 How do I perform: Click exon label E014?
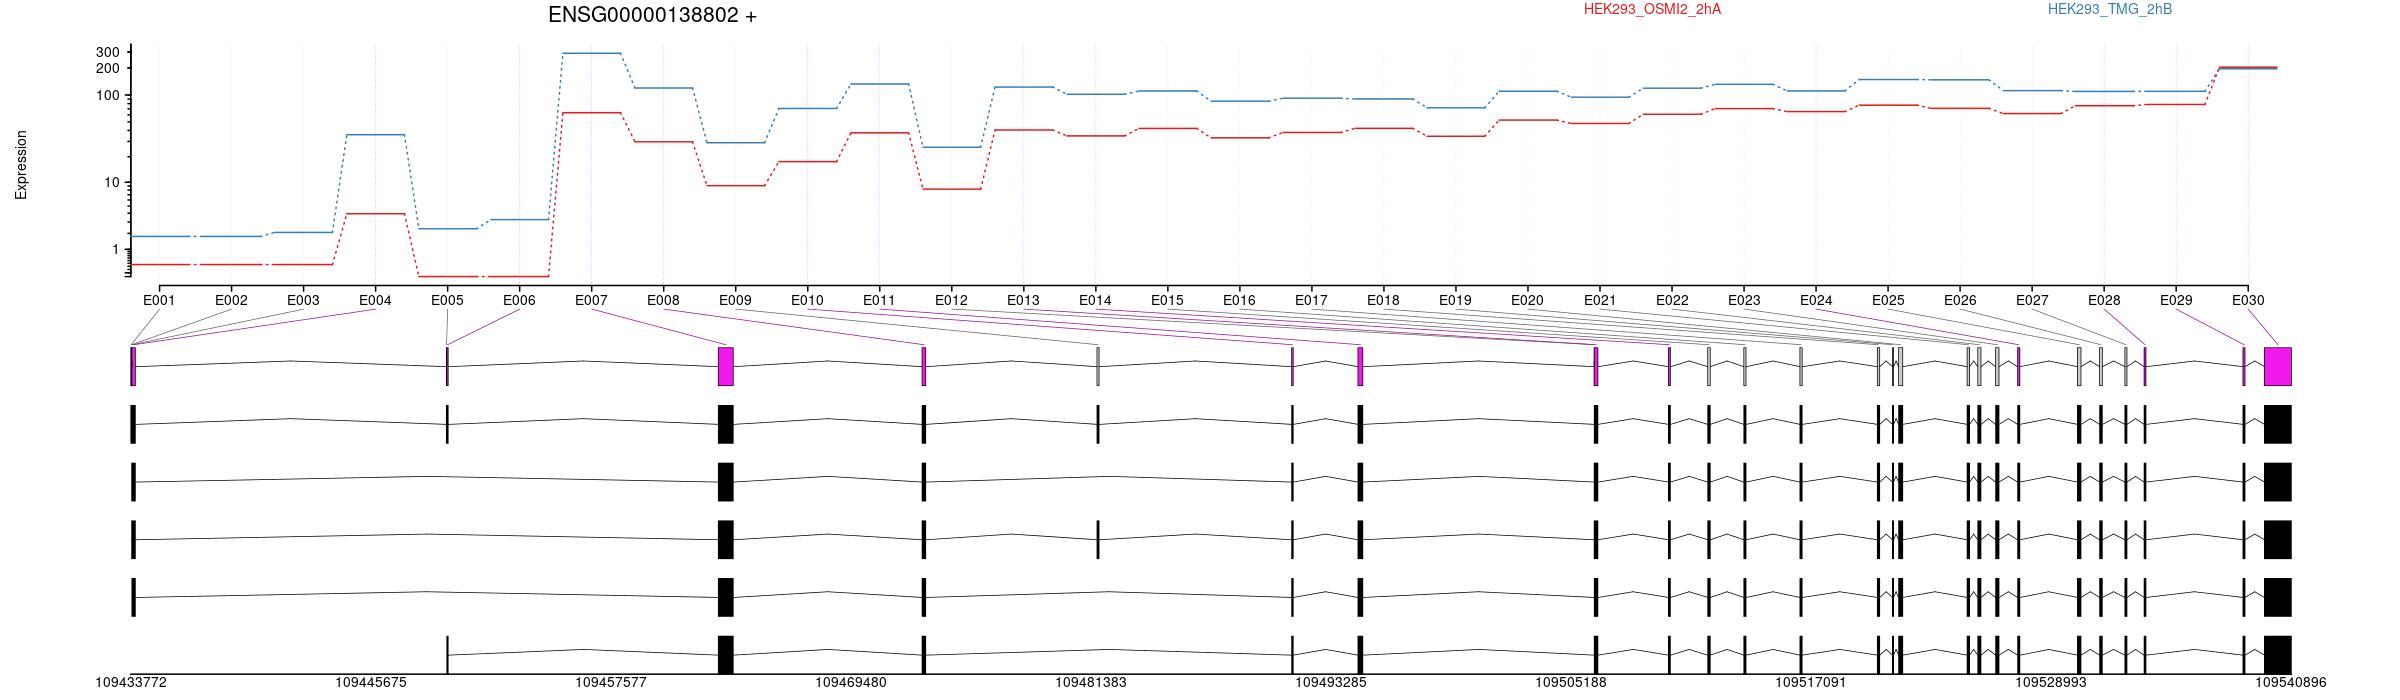coord(1095,300)
